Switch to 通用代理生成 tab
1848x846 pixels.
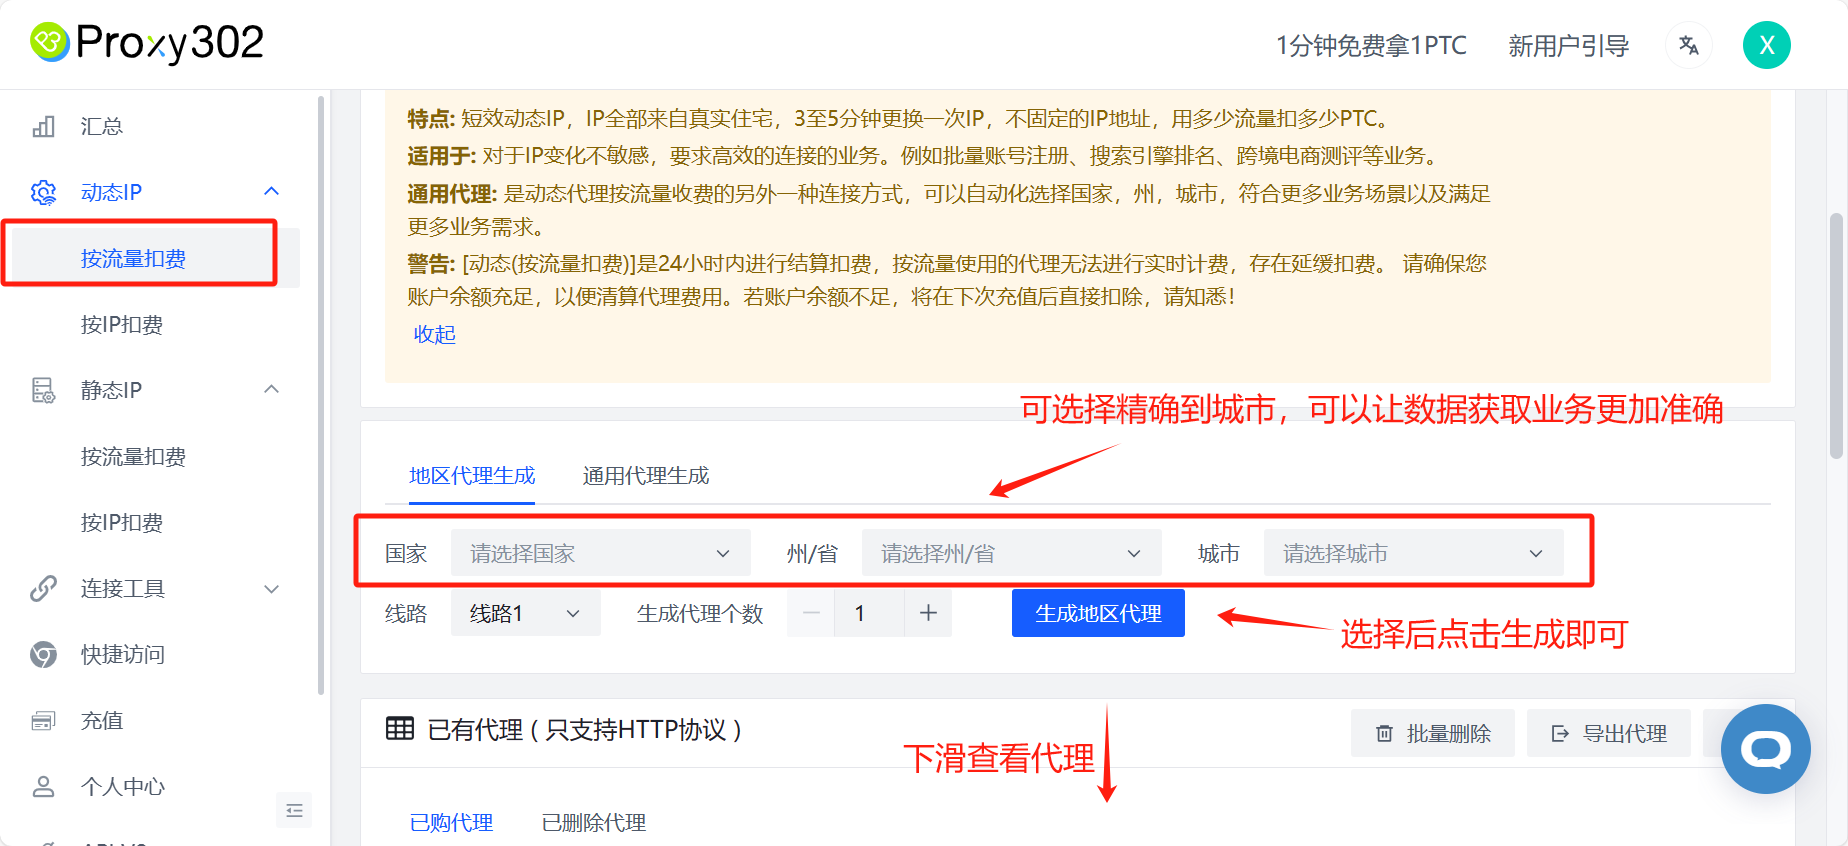pos(646,475)
